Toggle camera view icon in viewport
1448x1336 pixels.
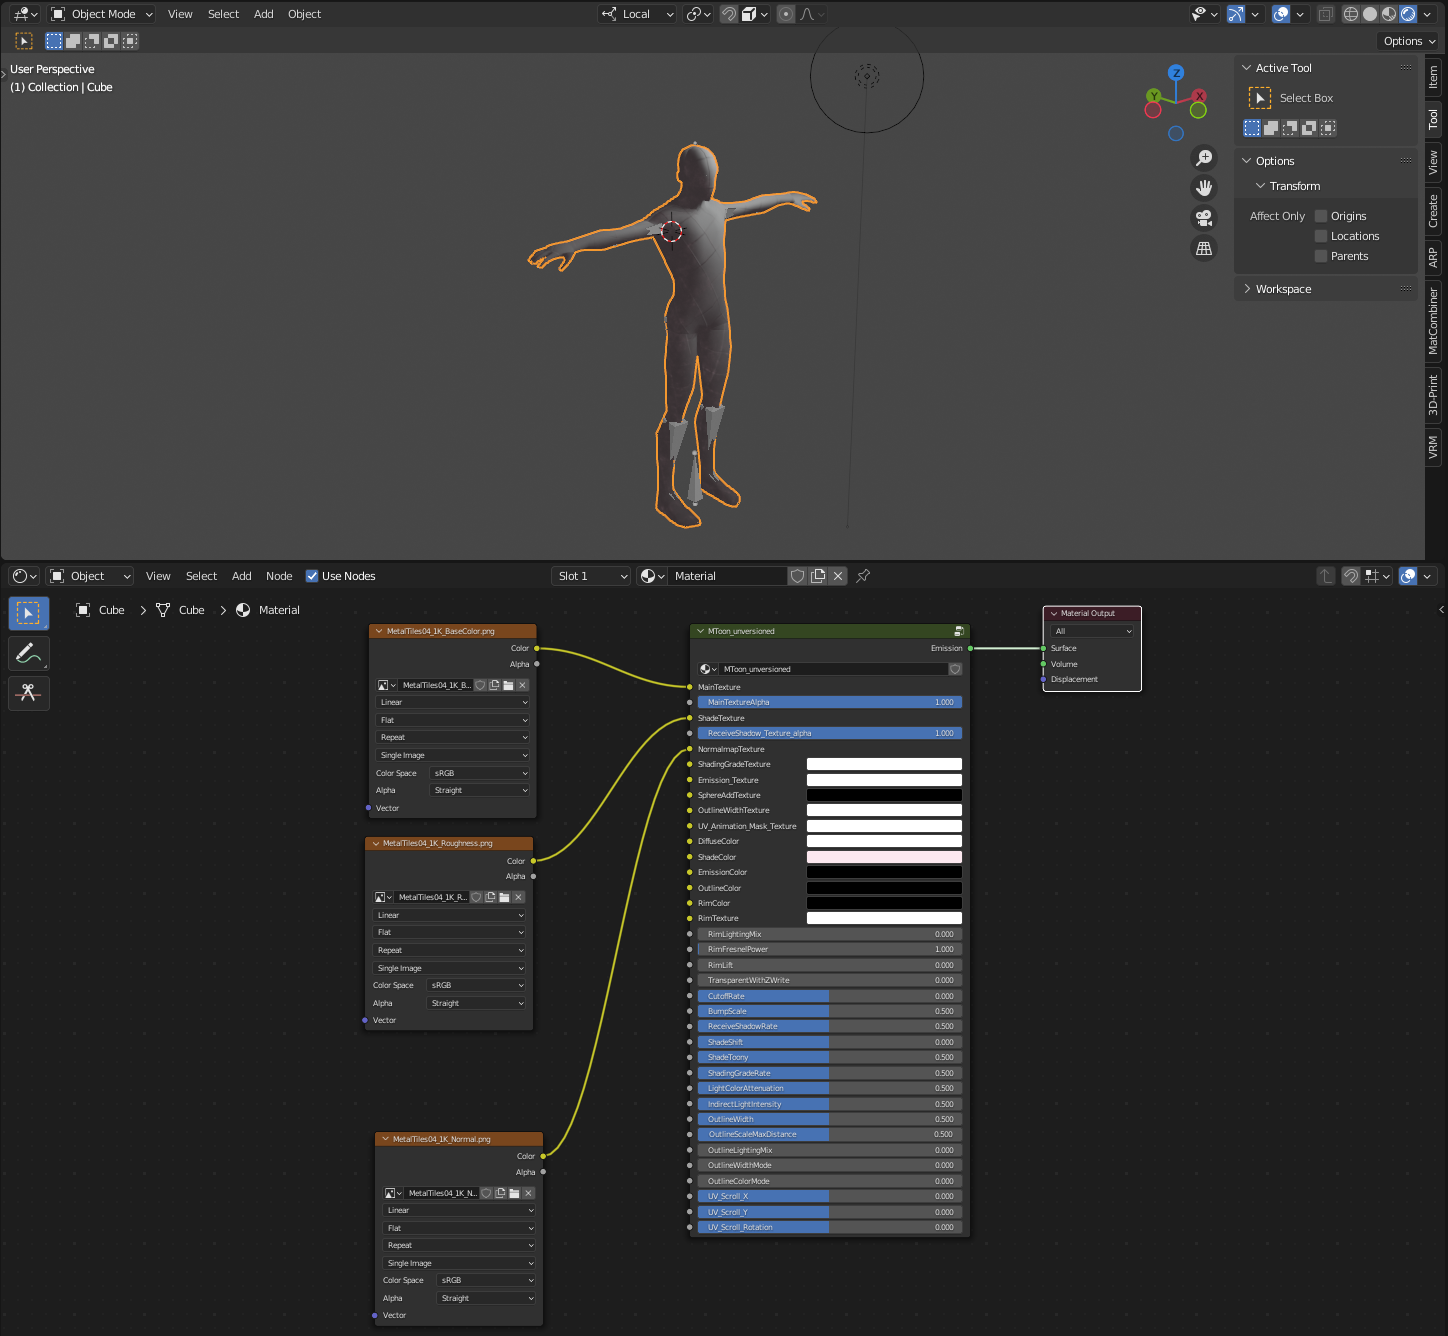[1204, 218]
